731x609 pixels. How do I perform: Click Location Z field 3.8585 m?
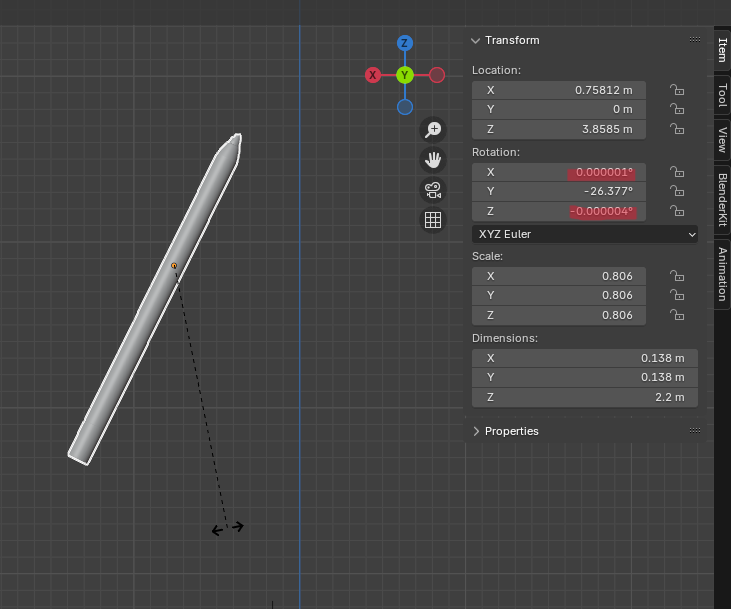(559, 129)
